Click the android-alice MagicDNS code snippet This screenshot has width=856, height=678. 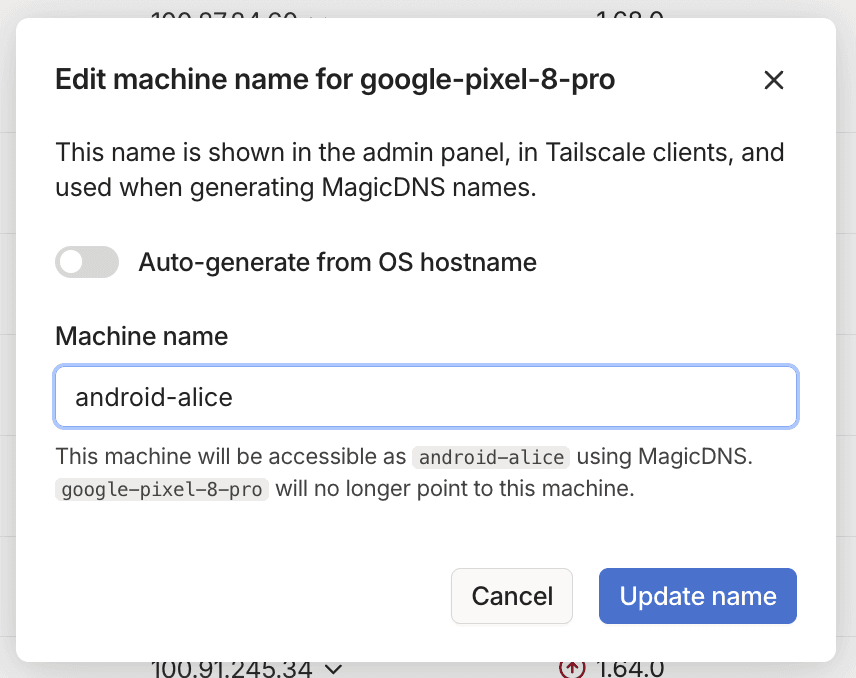tap(491, 458)
